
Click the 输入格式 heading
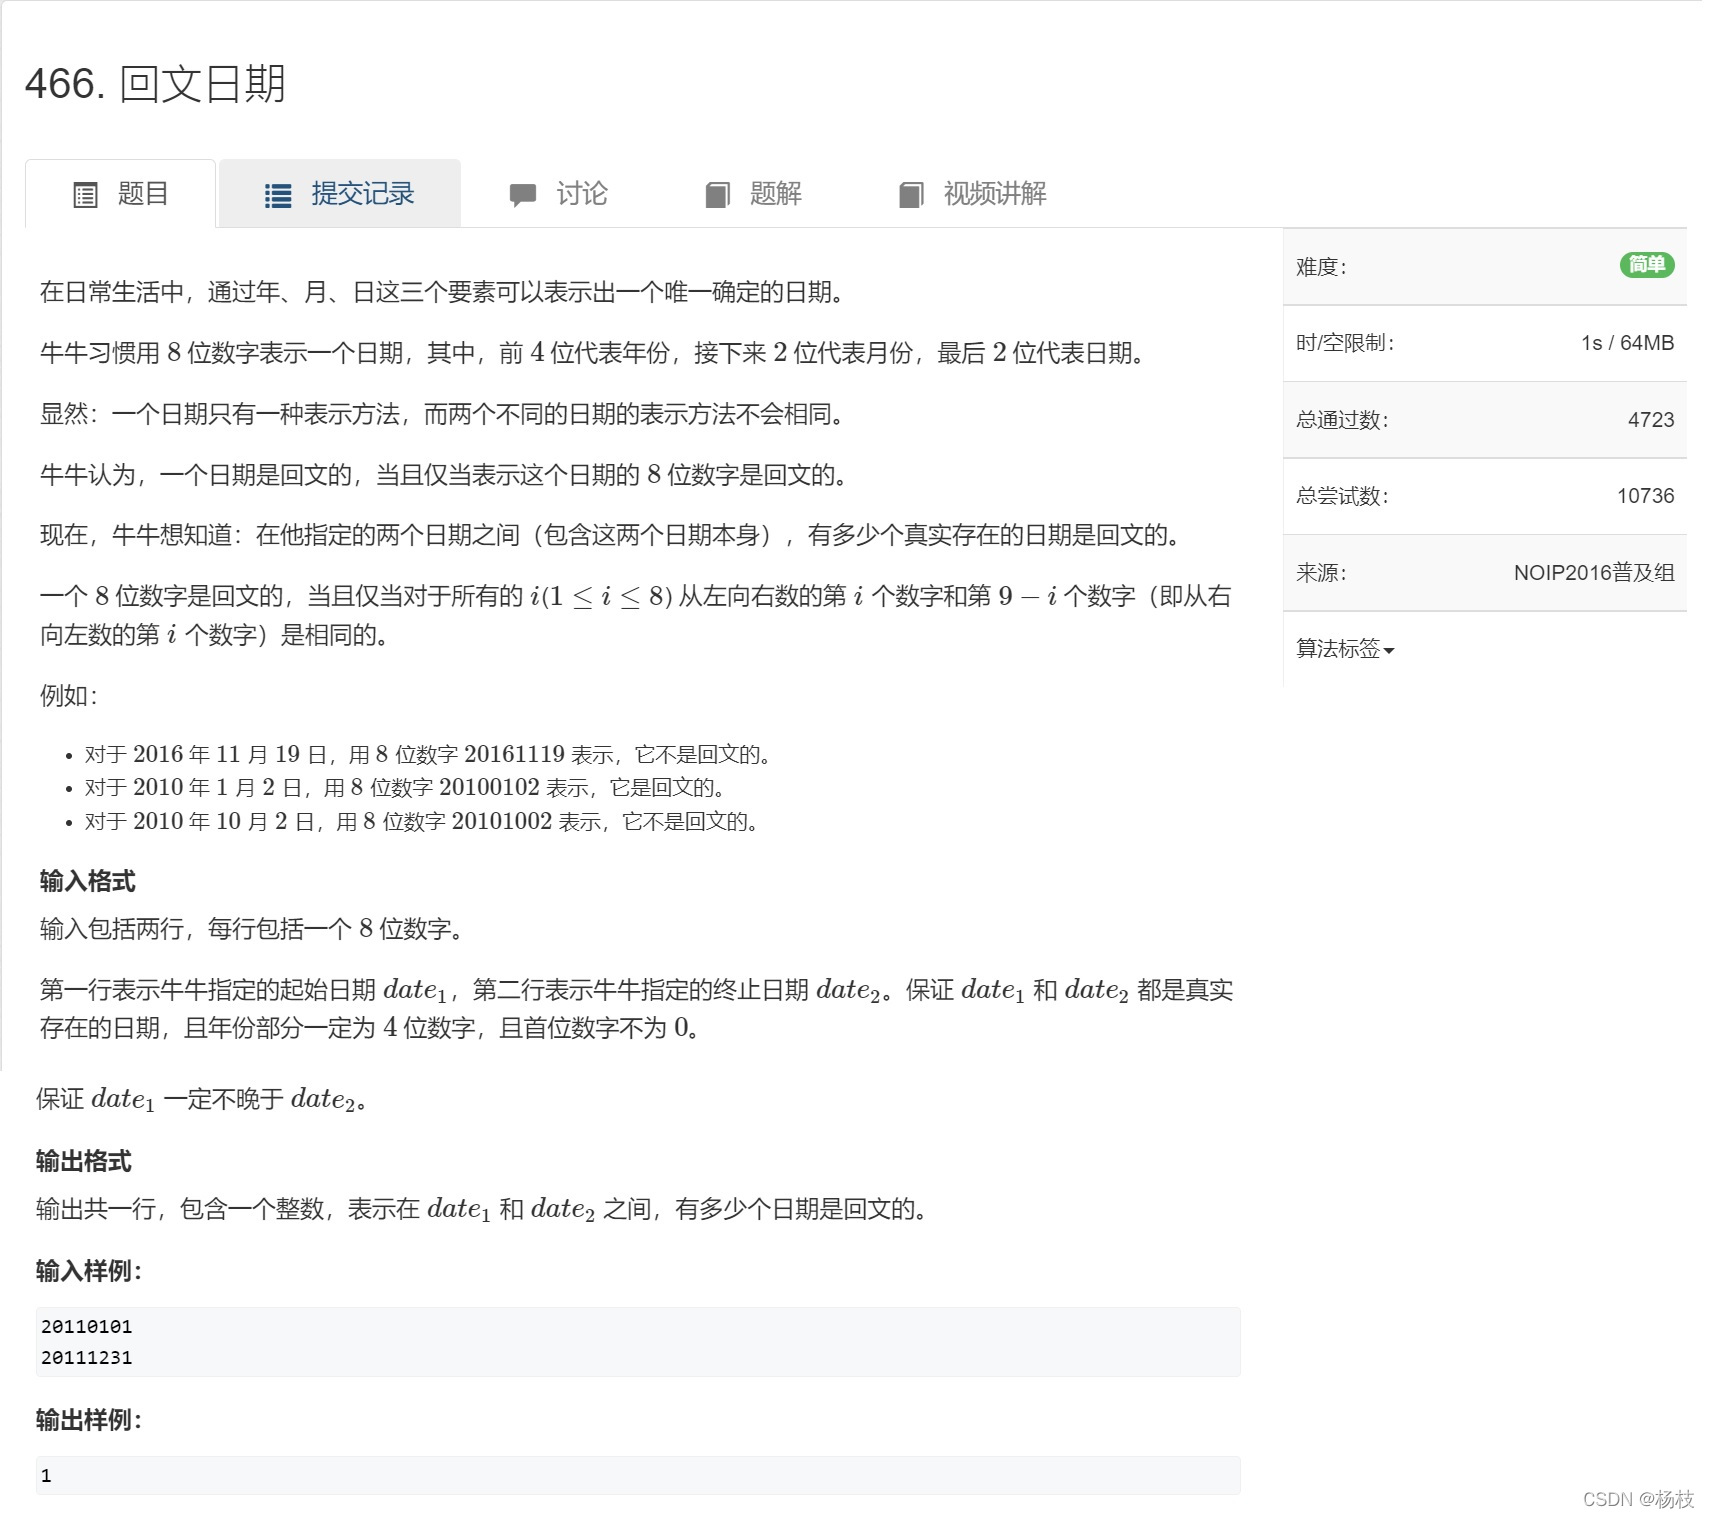coord(87,881)
